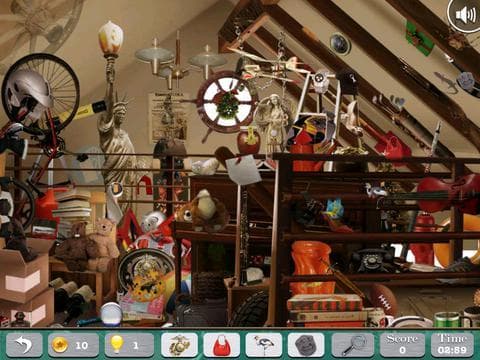Mute the game sound with speaker icon
480x360 pixels.
click(x=465, y=15)
